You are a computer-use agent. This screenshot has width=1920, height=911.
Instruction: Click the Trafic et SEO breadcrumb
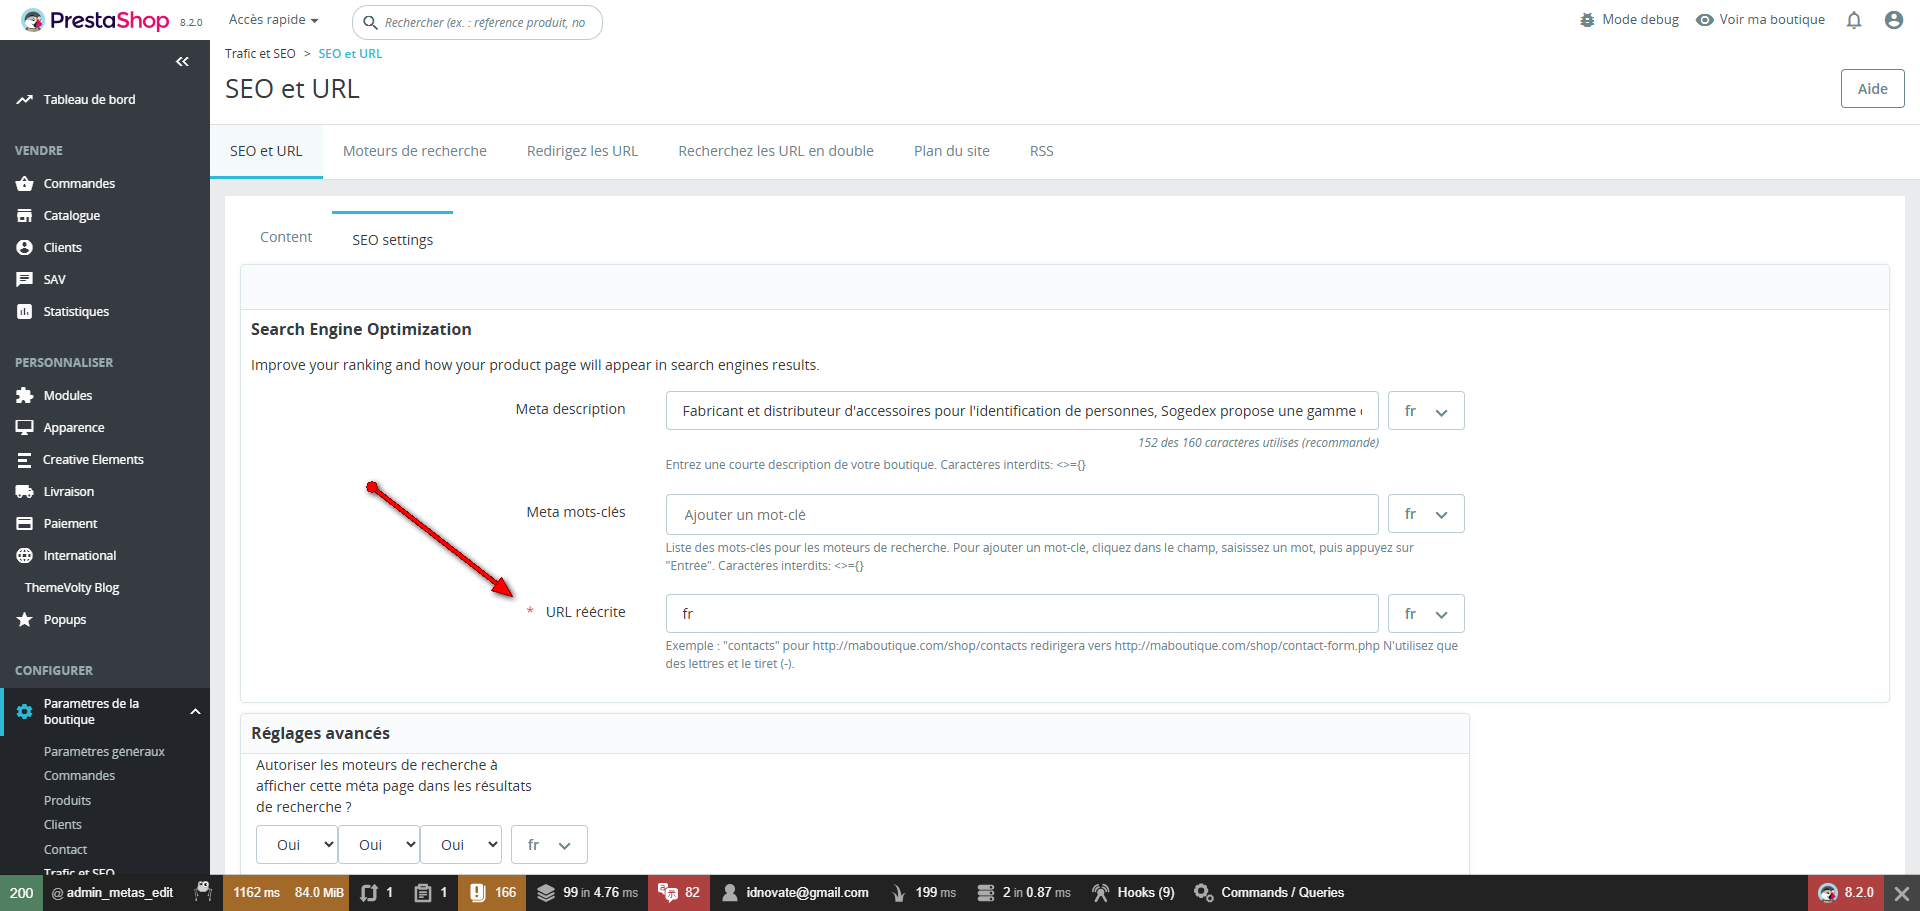(x=260, y=54)
